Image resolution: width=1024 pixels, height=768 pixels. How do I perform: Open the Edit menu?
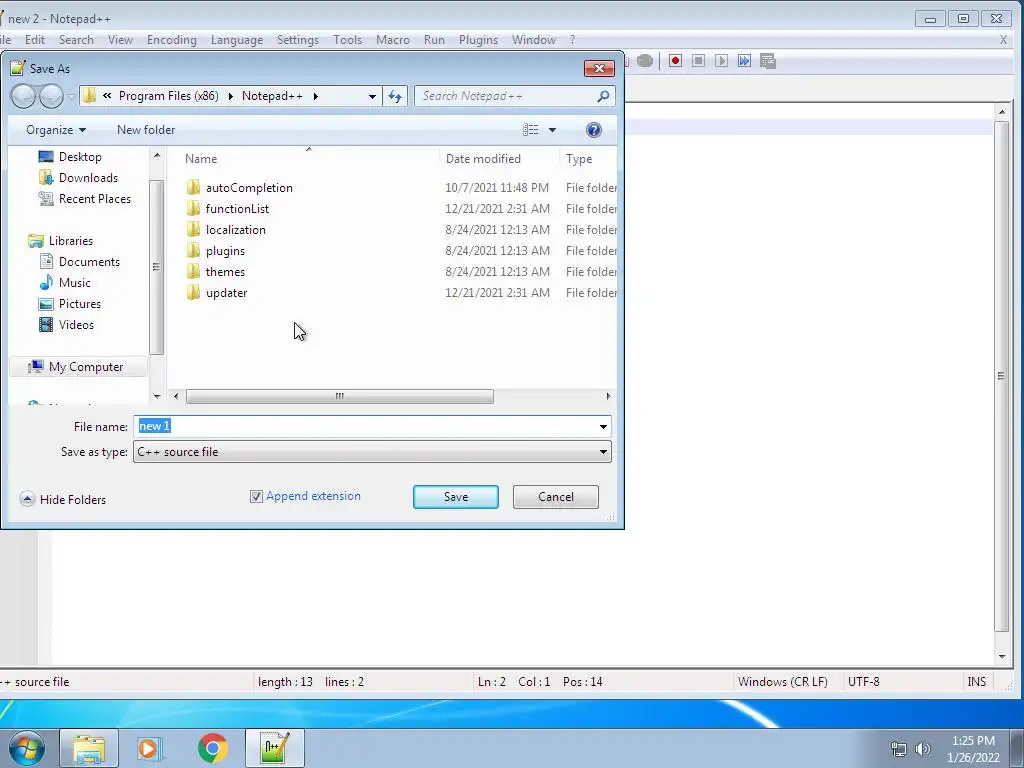35,40
